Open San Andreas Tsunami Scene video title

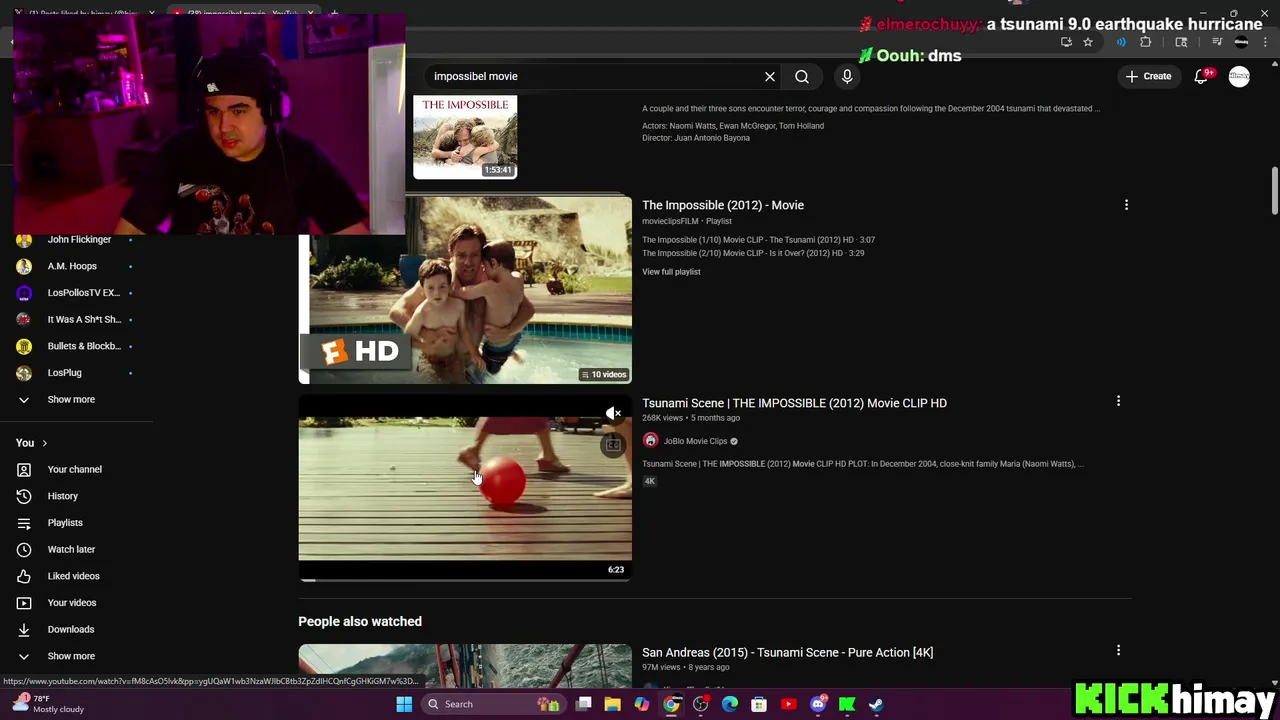coord(787,652)
